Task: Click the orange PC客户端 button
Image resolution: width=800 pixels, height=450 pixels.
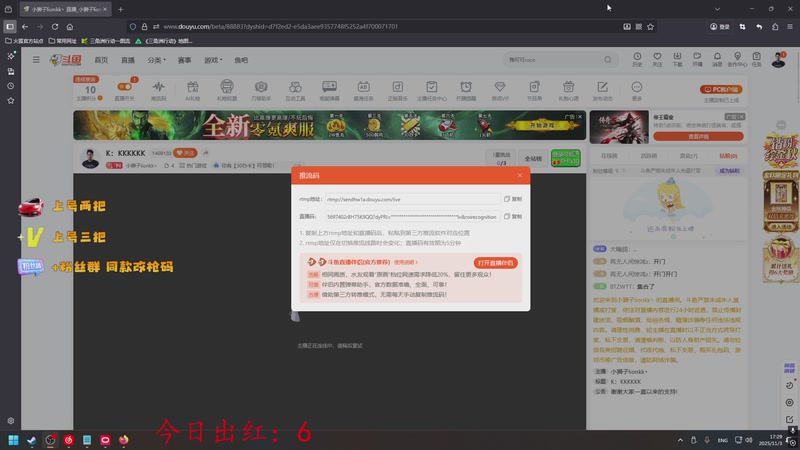Action: click(x=721, y=89)
